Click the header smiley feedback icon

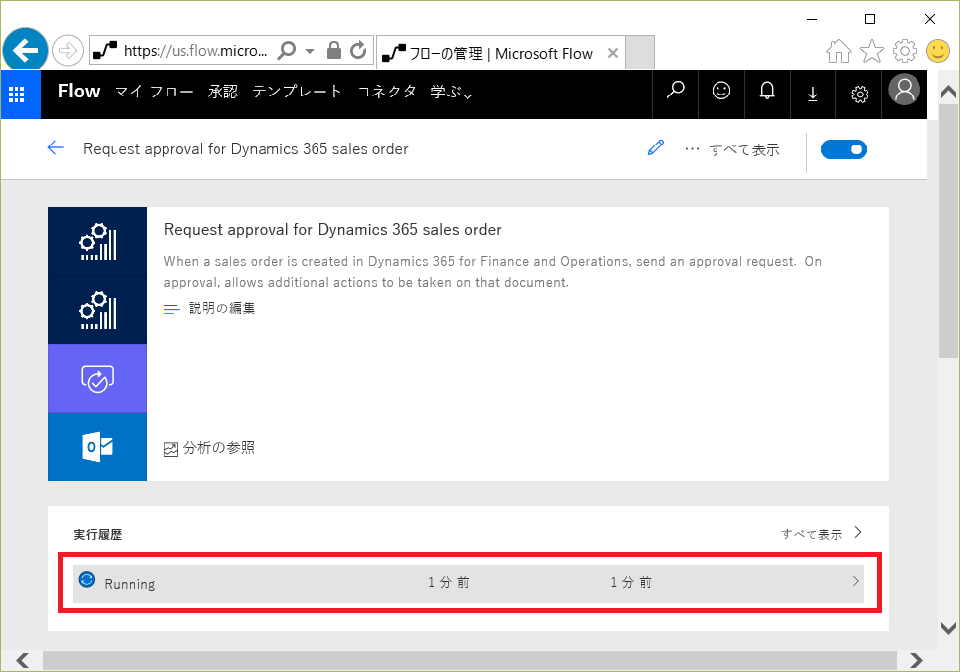coord(721,91)
